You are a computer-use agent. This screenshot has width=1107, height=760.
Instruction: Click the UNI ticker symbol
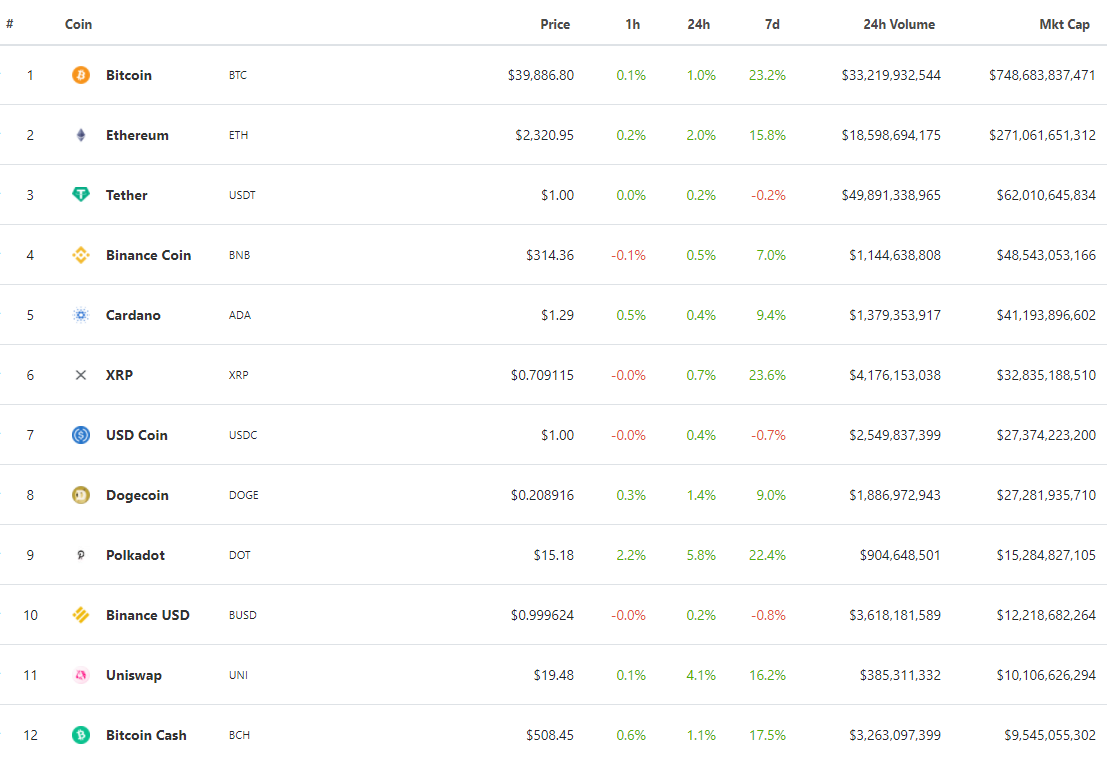tap(238, 675)
